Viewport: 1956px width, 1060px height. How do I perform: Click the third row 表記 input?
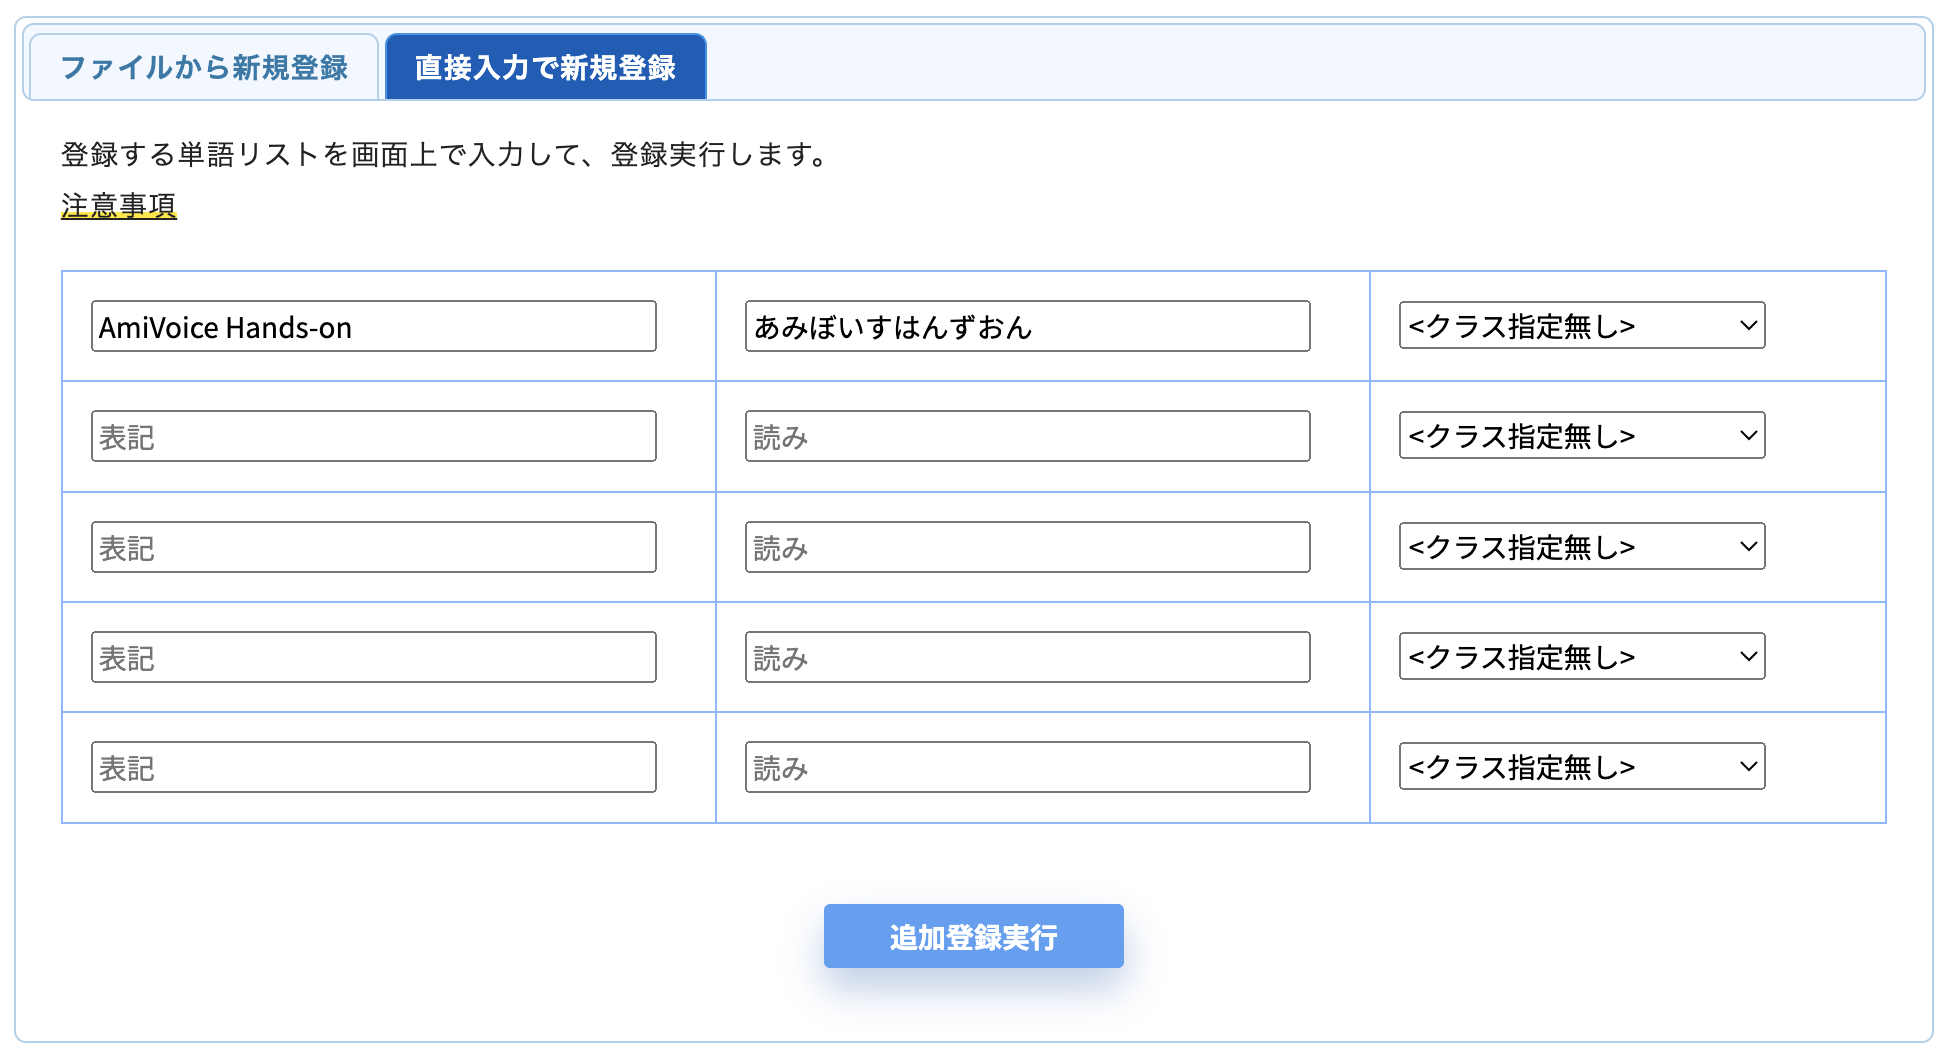point(374,547)
